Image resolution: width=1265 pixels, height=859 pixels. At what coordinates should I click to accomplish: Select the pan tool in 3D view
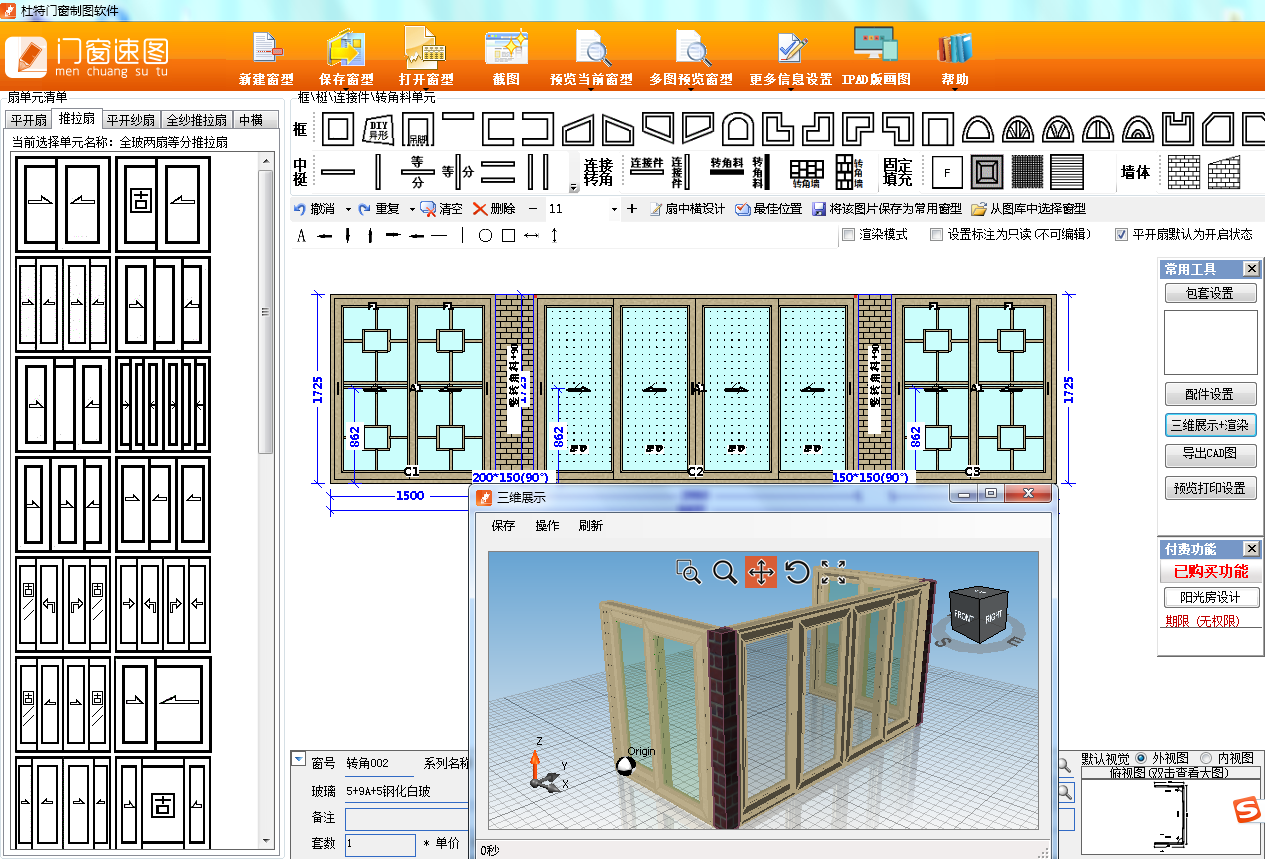click(x=761, y=572)
